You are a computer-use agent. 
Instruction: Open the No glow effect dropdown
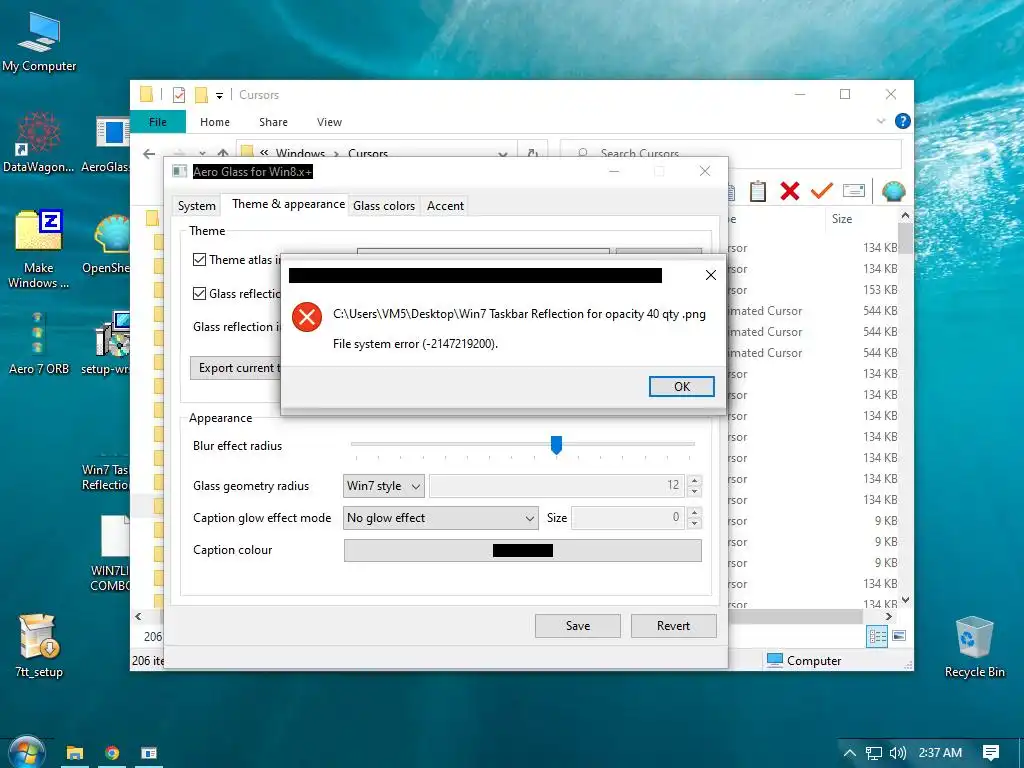tap(441, 518)
